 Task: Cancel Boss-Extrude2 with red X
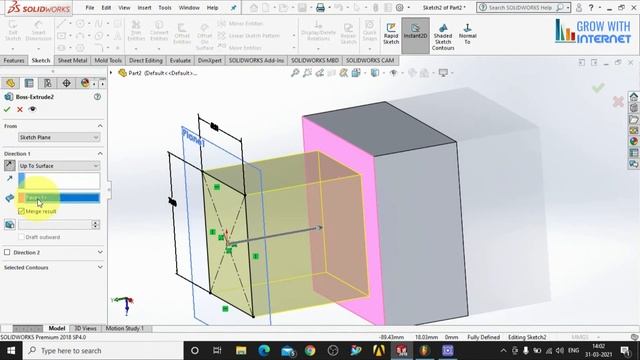pos(20,109)
